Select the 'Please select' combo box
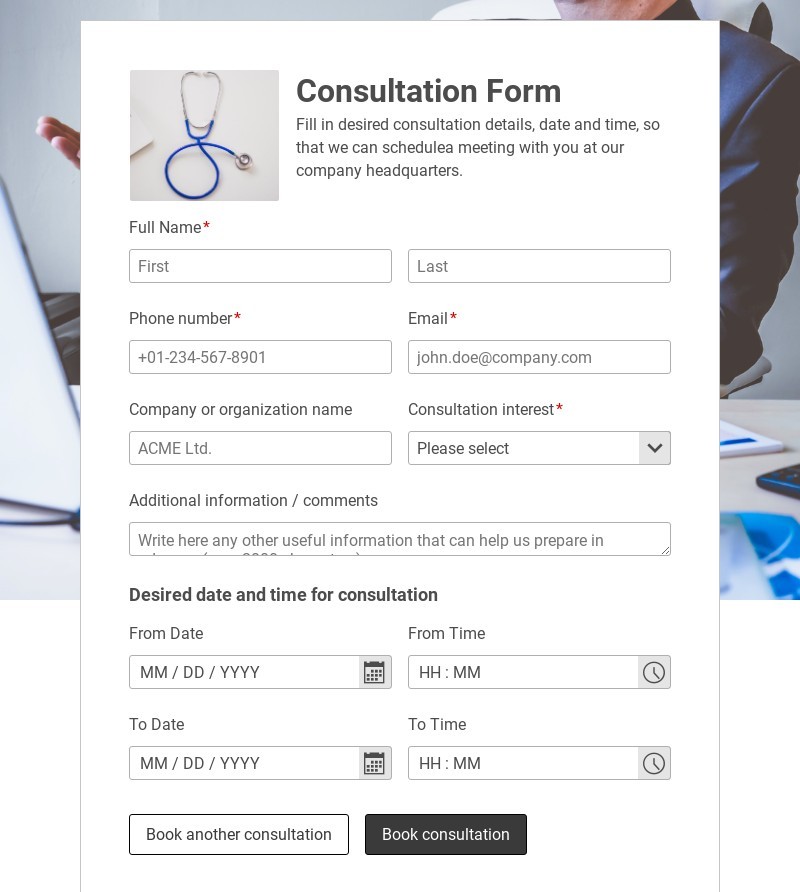 [524, 448]
